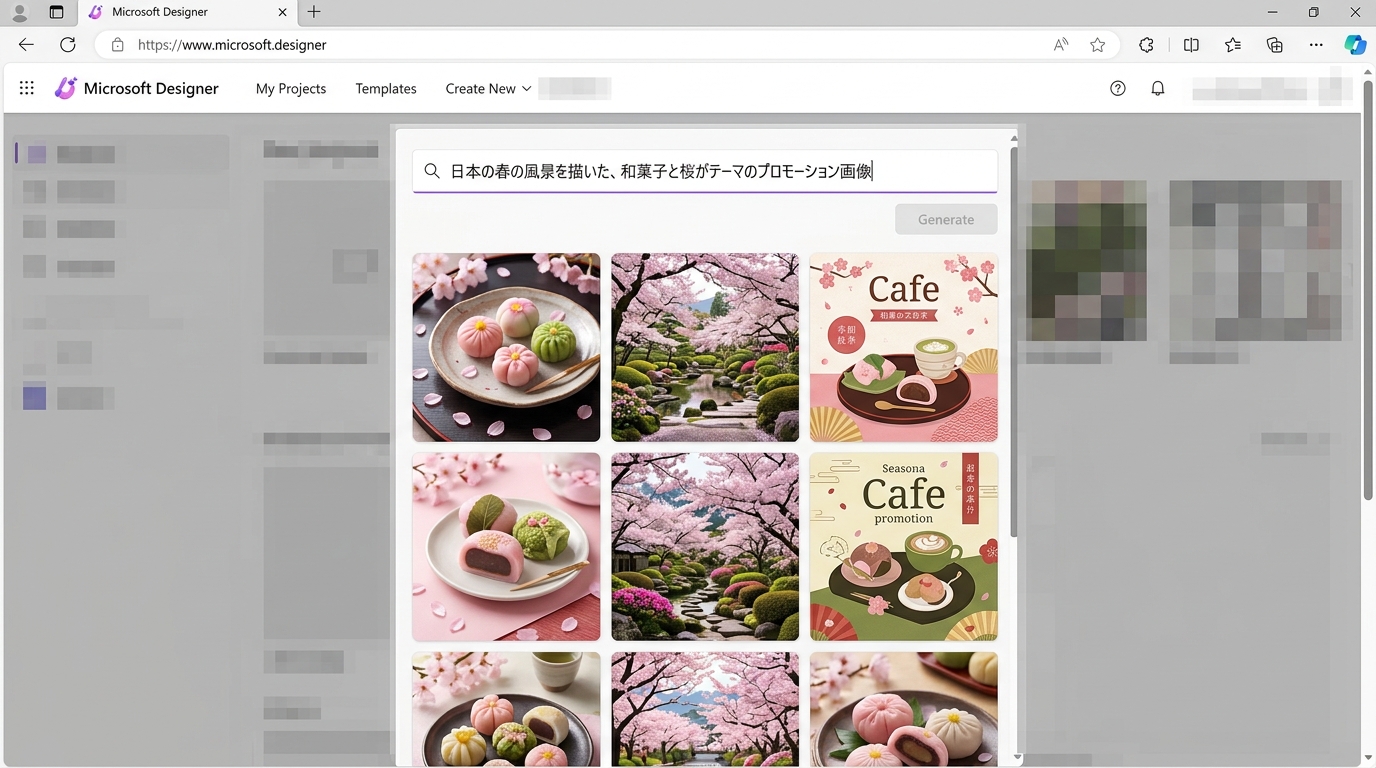
Task: Refresh the current page
Action: (68, 45)
